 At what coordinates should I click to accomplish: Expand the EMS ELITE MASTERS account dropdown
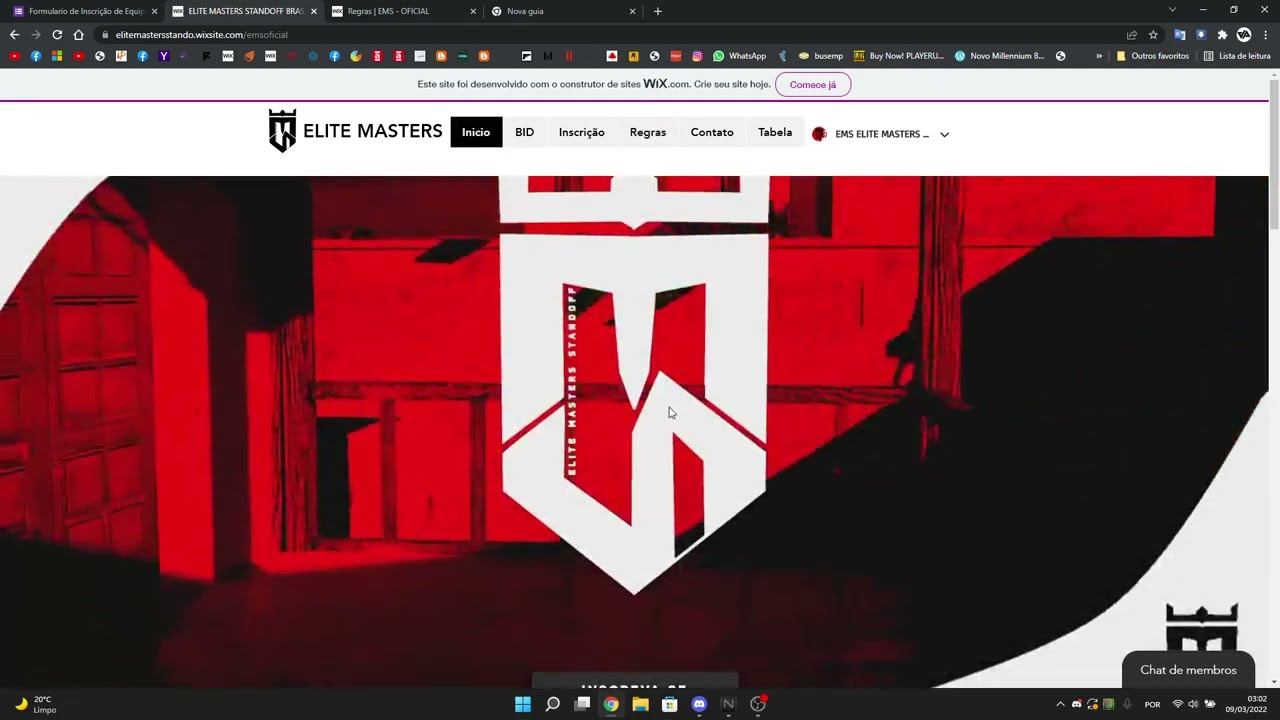[x=944, y=134]
